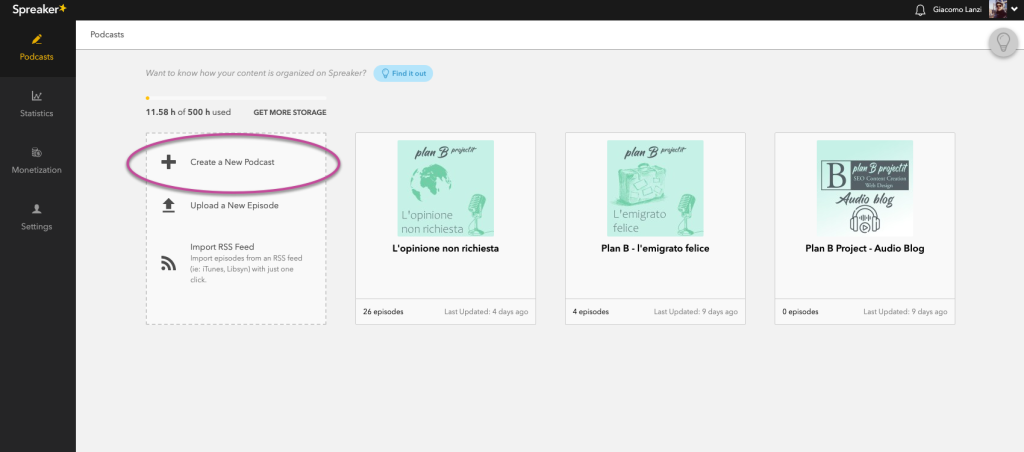Open the Monetization label in the sidebar

tap(37, 170)
